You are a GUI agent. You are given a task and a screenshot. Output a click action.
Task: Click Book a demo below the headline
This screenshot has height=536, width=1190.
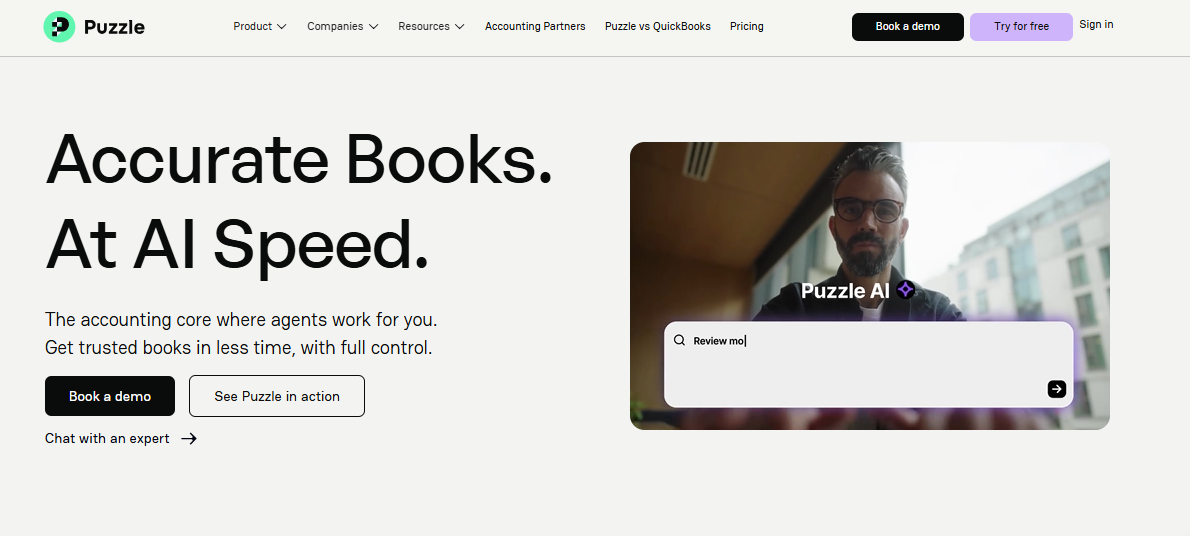[x=110, y=396]
